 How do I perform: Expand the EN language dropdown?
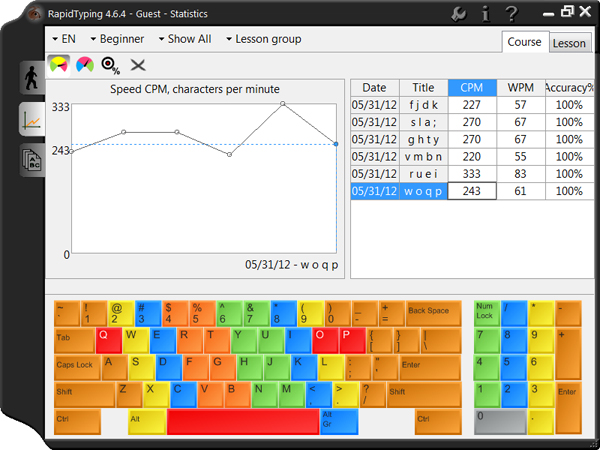(62, 39)
